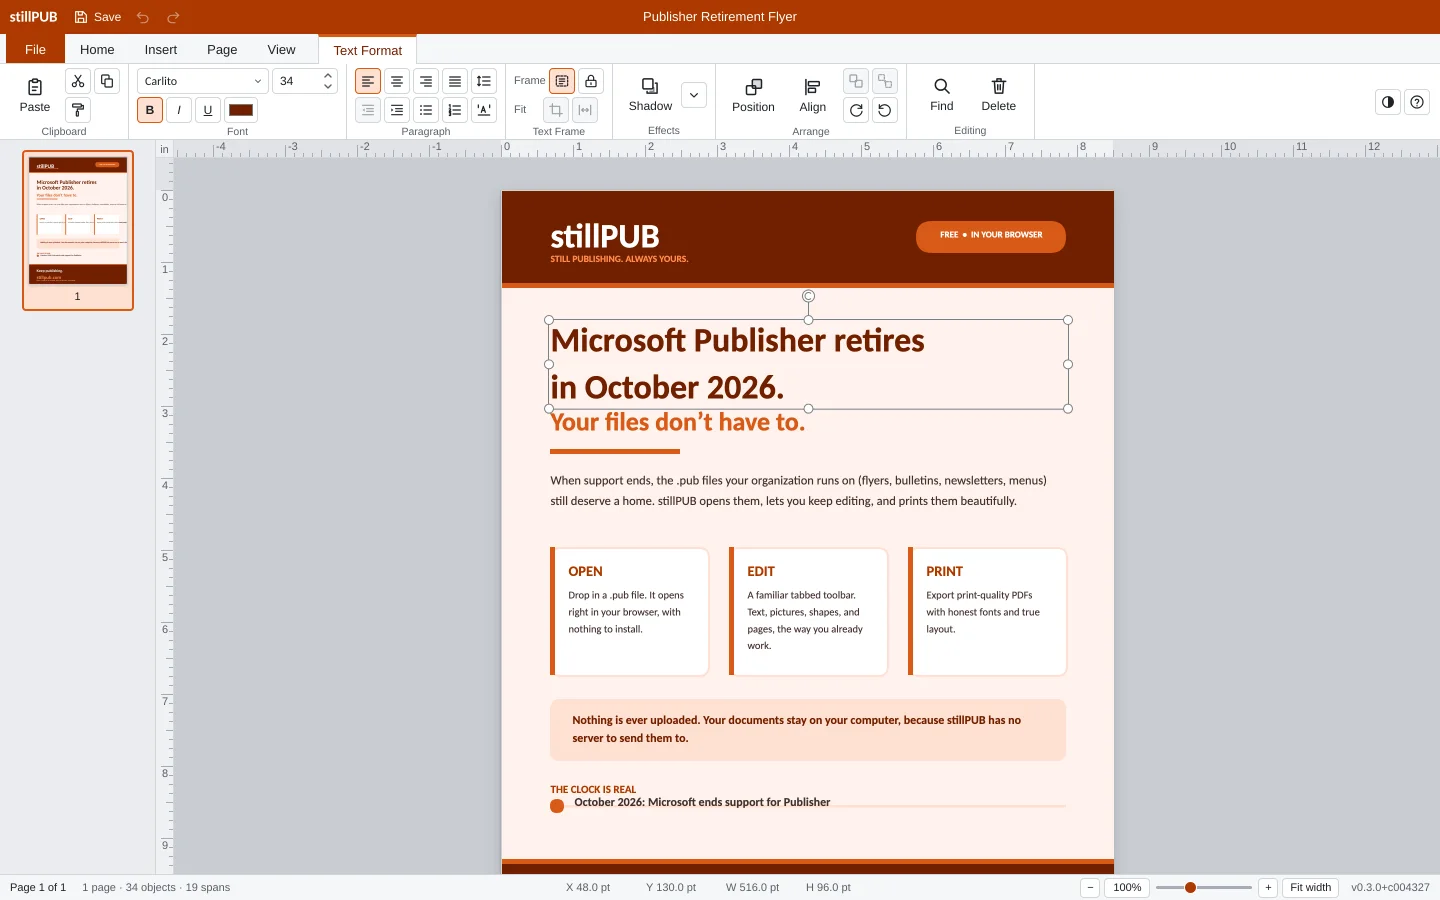
Task: Open the Carlito font family dropdown
Action: tap(203, 81)
